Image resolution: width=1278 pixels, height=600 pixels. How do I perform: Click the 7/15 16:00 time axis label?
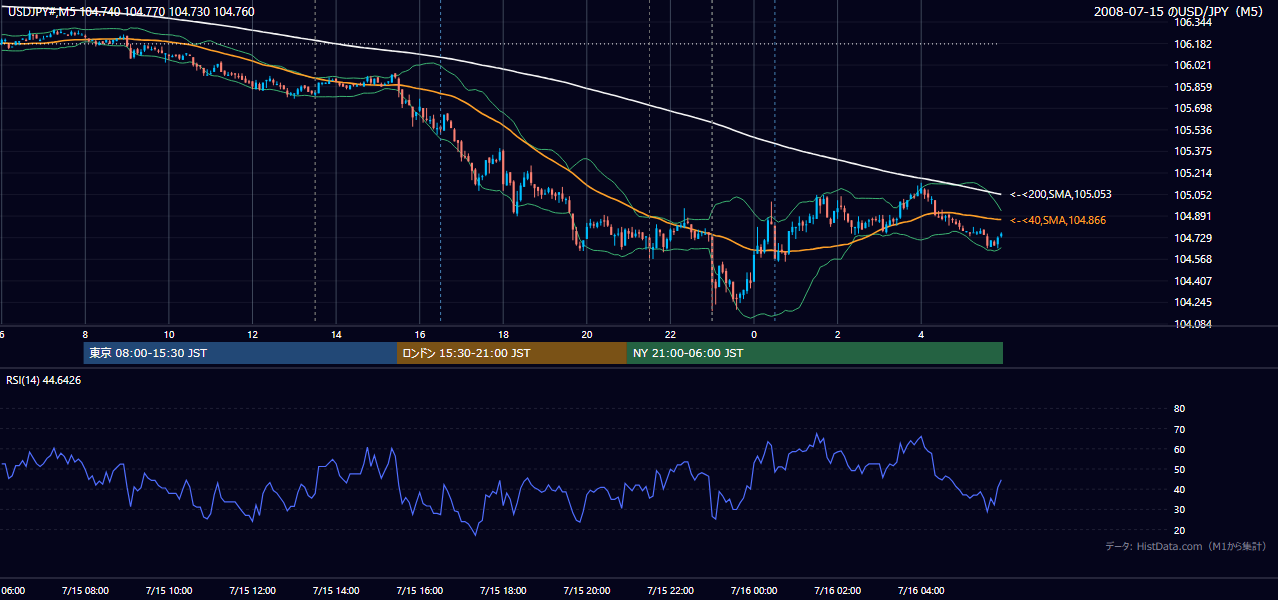pos(419,590)
